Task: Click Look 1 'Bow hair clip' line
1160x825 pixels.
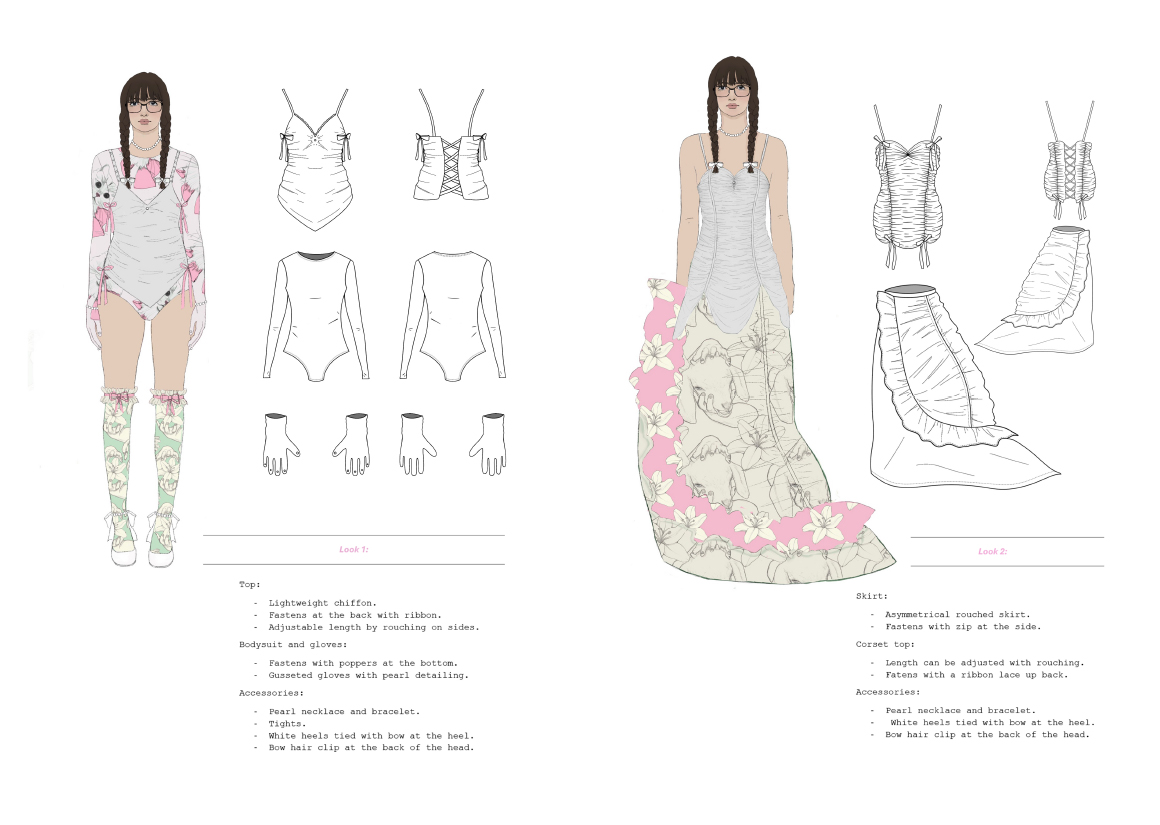Action: 371,748
